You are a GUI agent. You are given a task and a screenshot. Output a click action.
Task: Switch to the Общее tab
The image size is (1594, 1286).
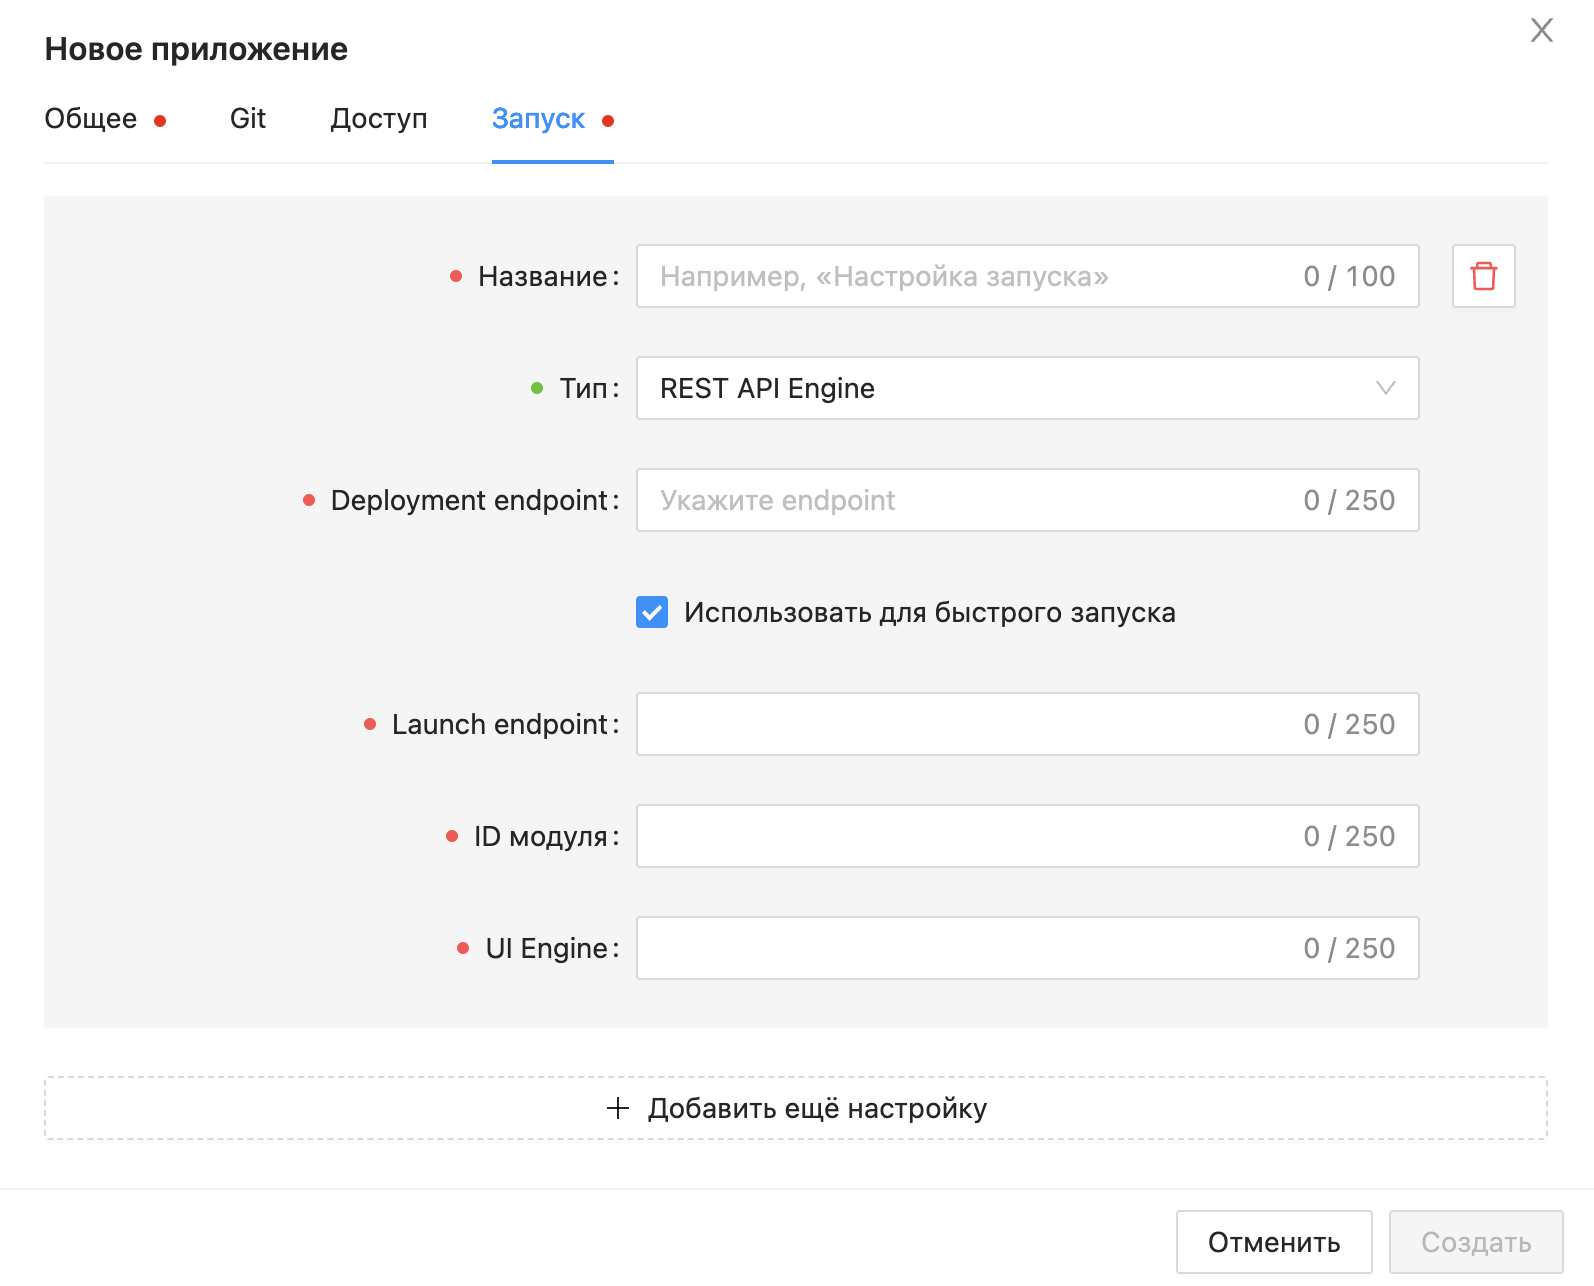91,119
